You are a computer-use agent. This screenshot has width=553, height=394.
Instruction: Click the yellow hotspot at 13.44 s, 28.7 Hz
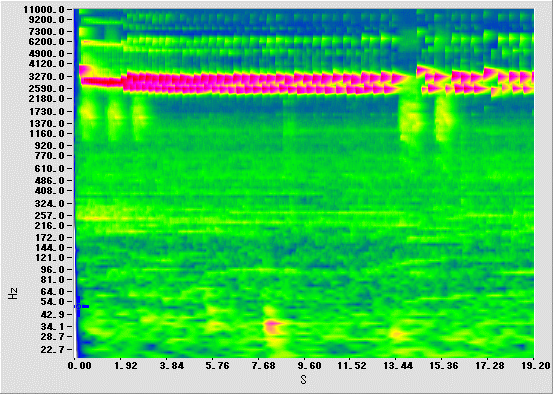(397, 333)
